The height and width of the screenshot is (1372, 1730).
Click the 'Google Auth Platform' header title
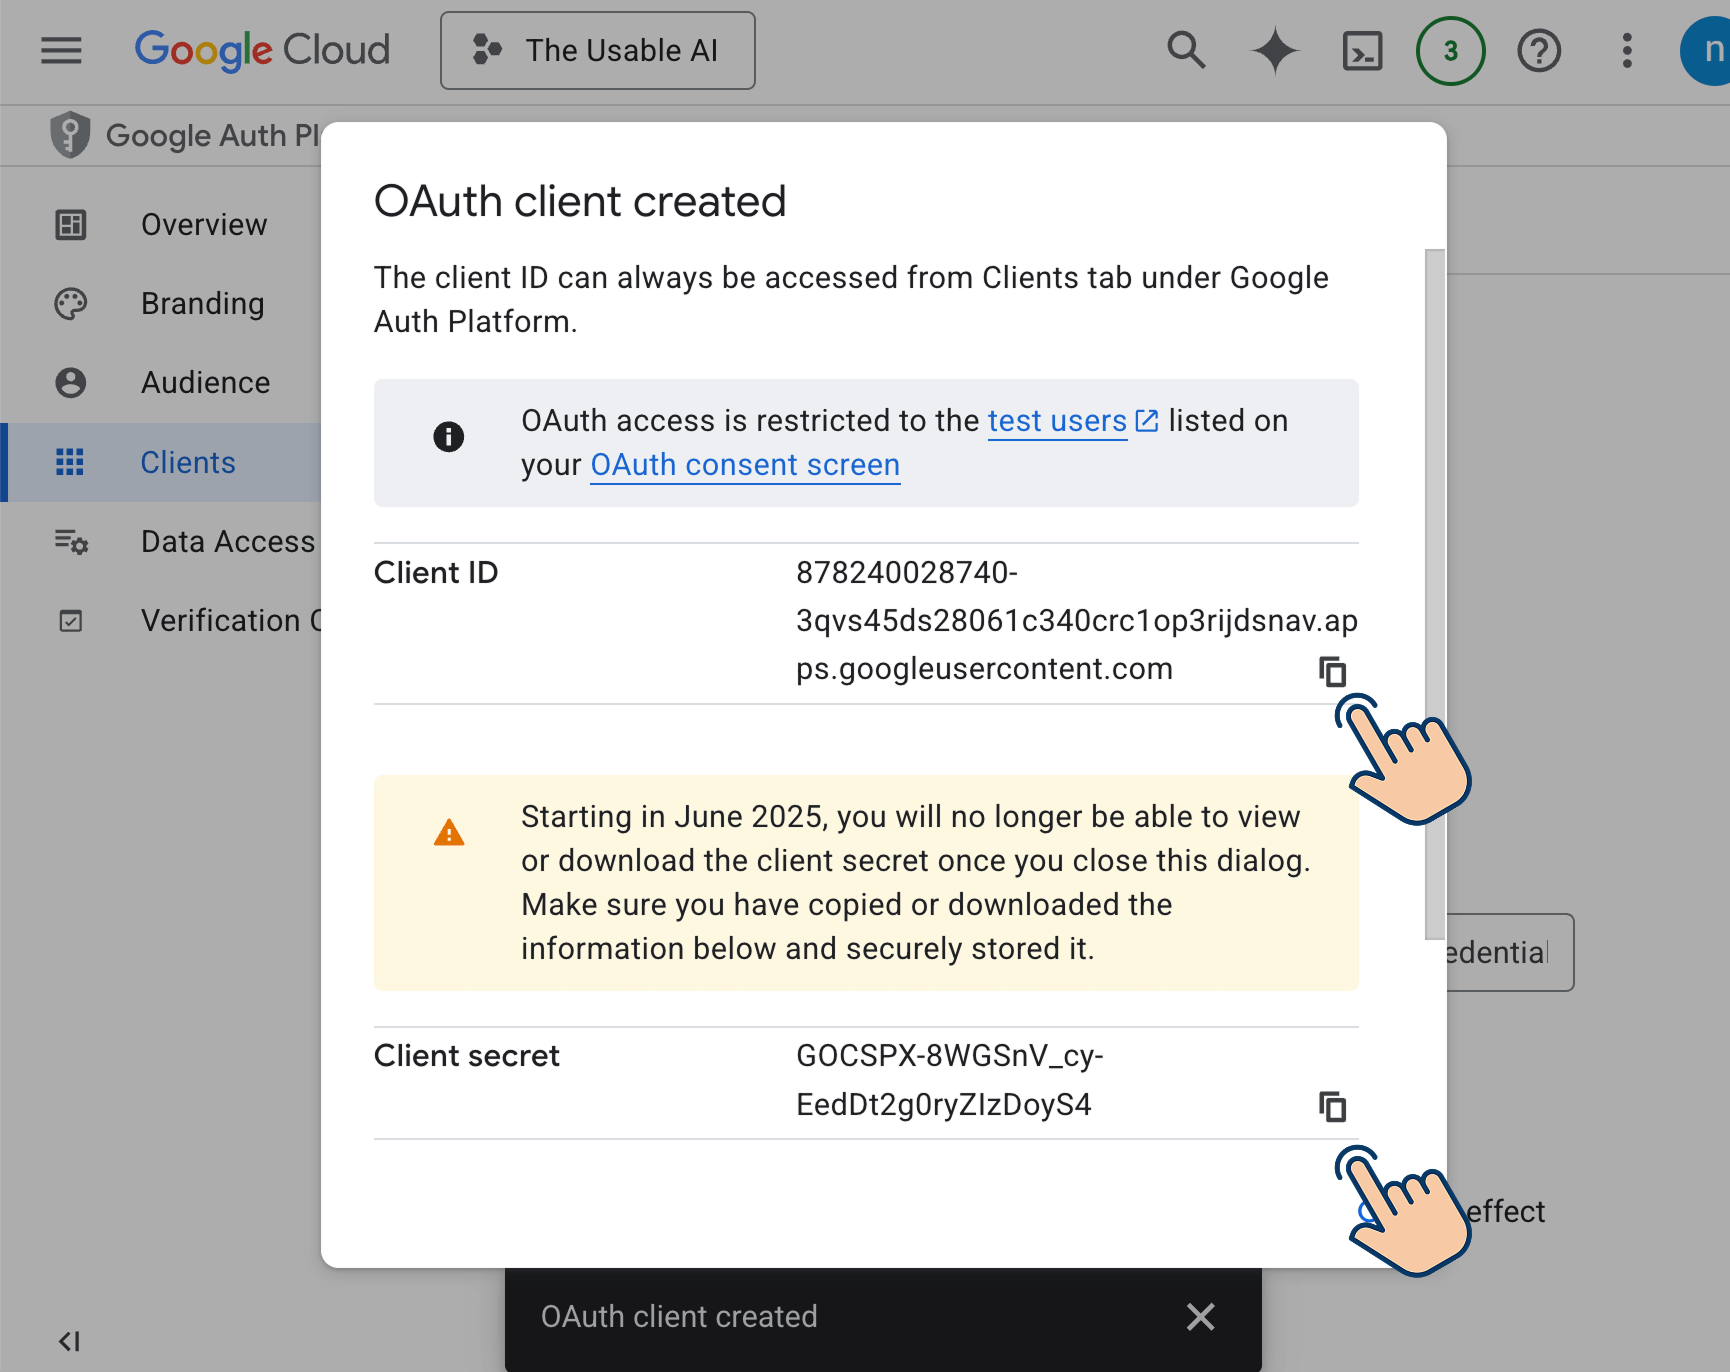point(213,135)
